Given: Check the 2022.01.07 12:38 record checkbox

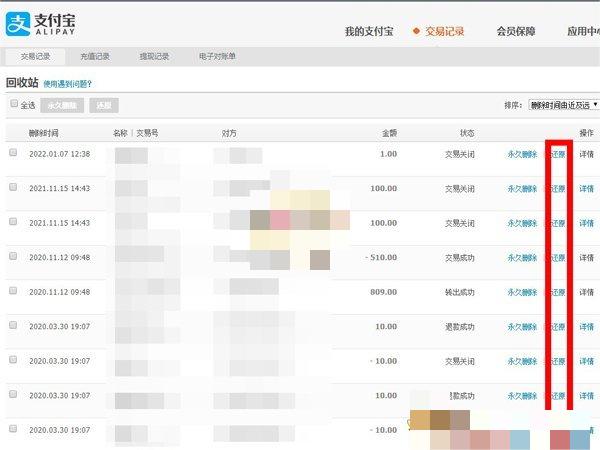Looking at the screenshot, I should tap(13, 153).
